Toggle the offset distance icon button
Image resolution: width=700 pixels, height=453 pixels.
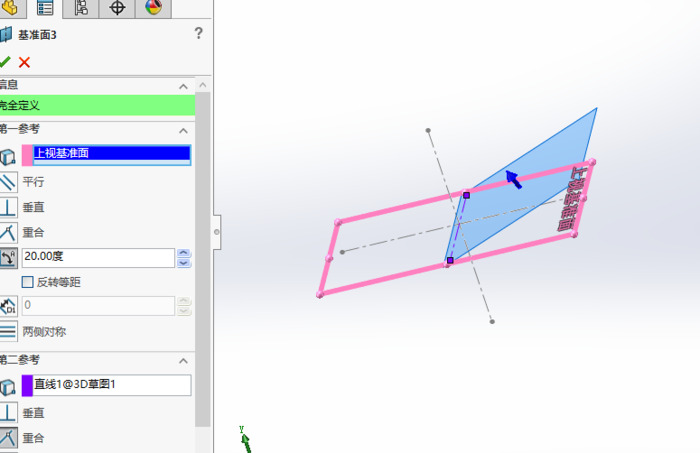[x=8, y=306]
